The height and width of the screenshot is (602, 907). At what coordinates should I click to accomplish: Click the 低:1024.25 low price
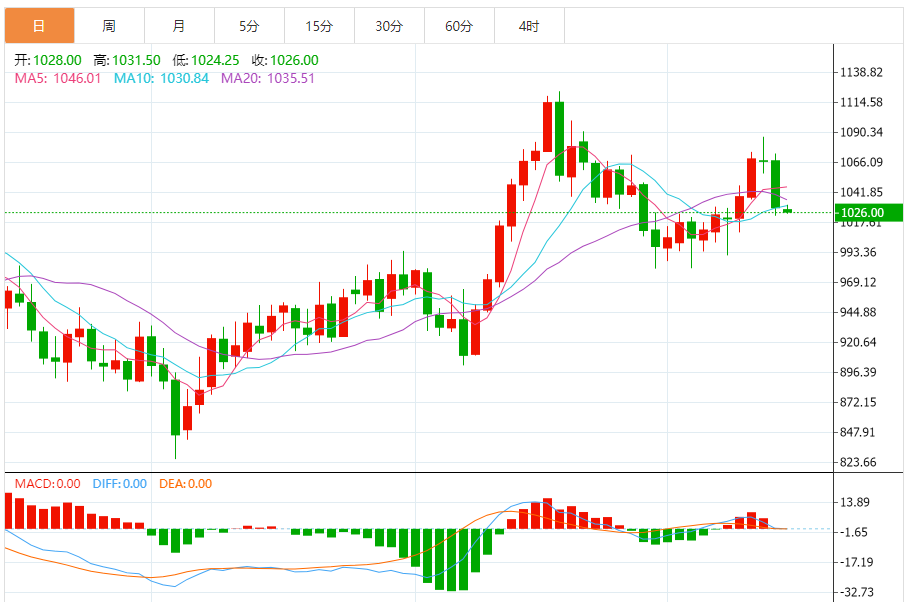coord(206,60)
